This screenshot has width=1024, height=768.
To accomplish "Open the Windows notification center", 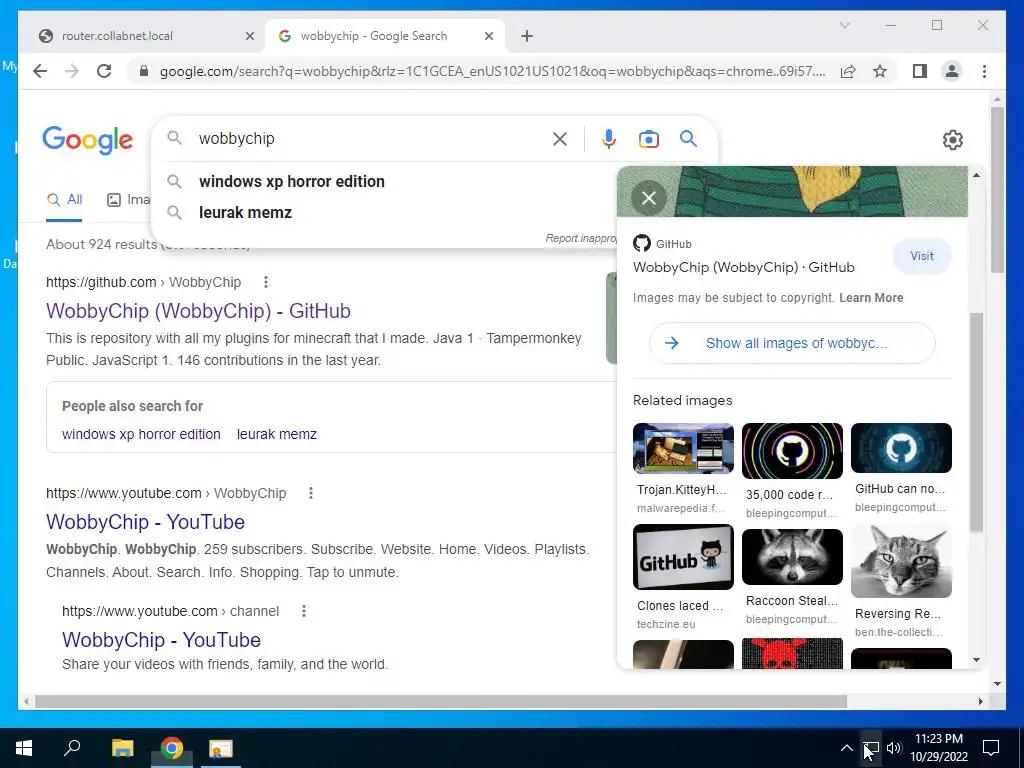I will point(991,748).
